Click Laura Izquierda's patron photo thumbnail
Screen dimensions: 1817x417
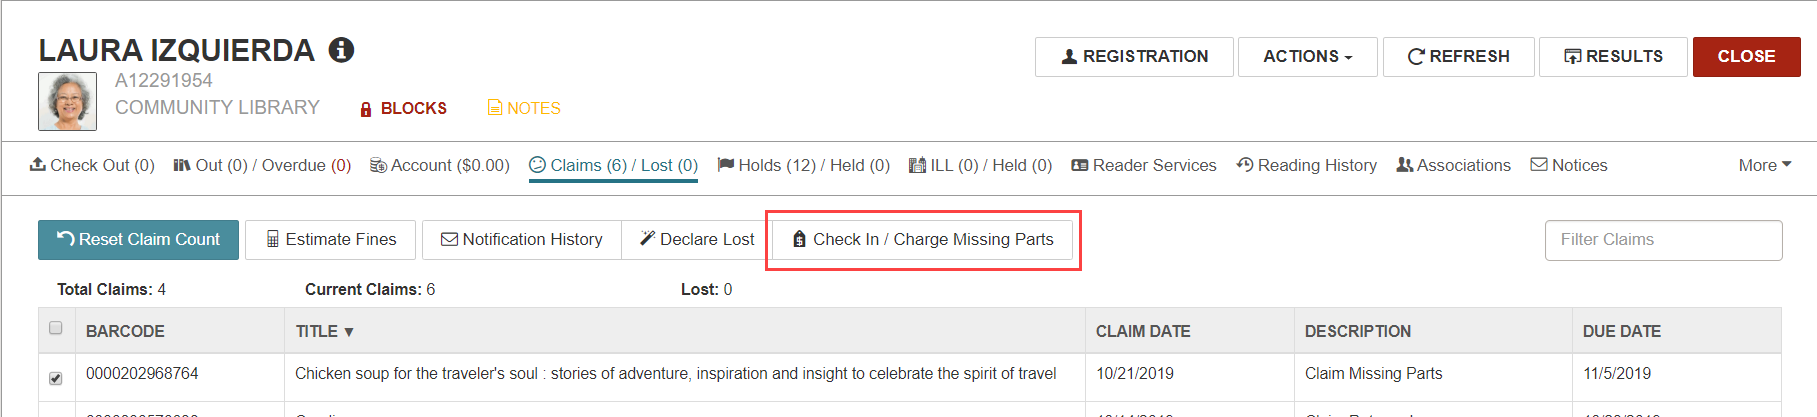tap(67, 101)
